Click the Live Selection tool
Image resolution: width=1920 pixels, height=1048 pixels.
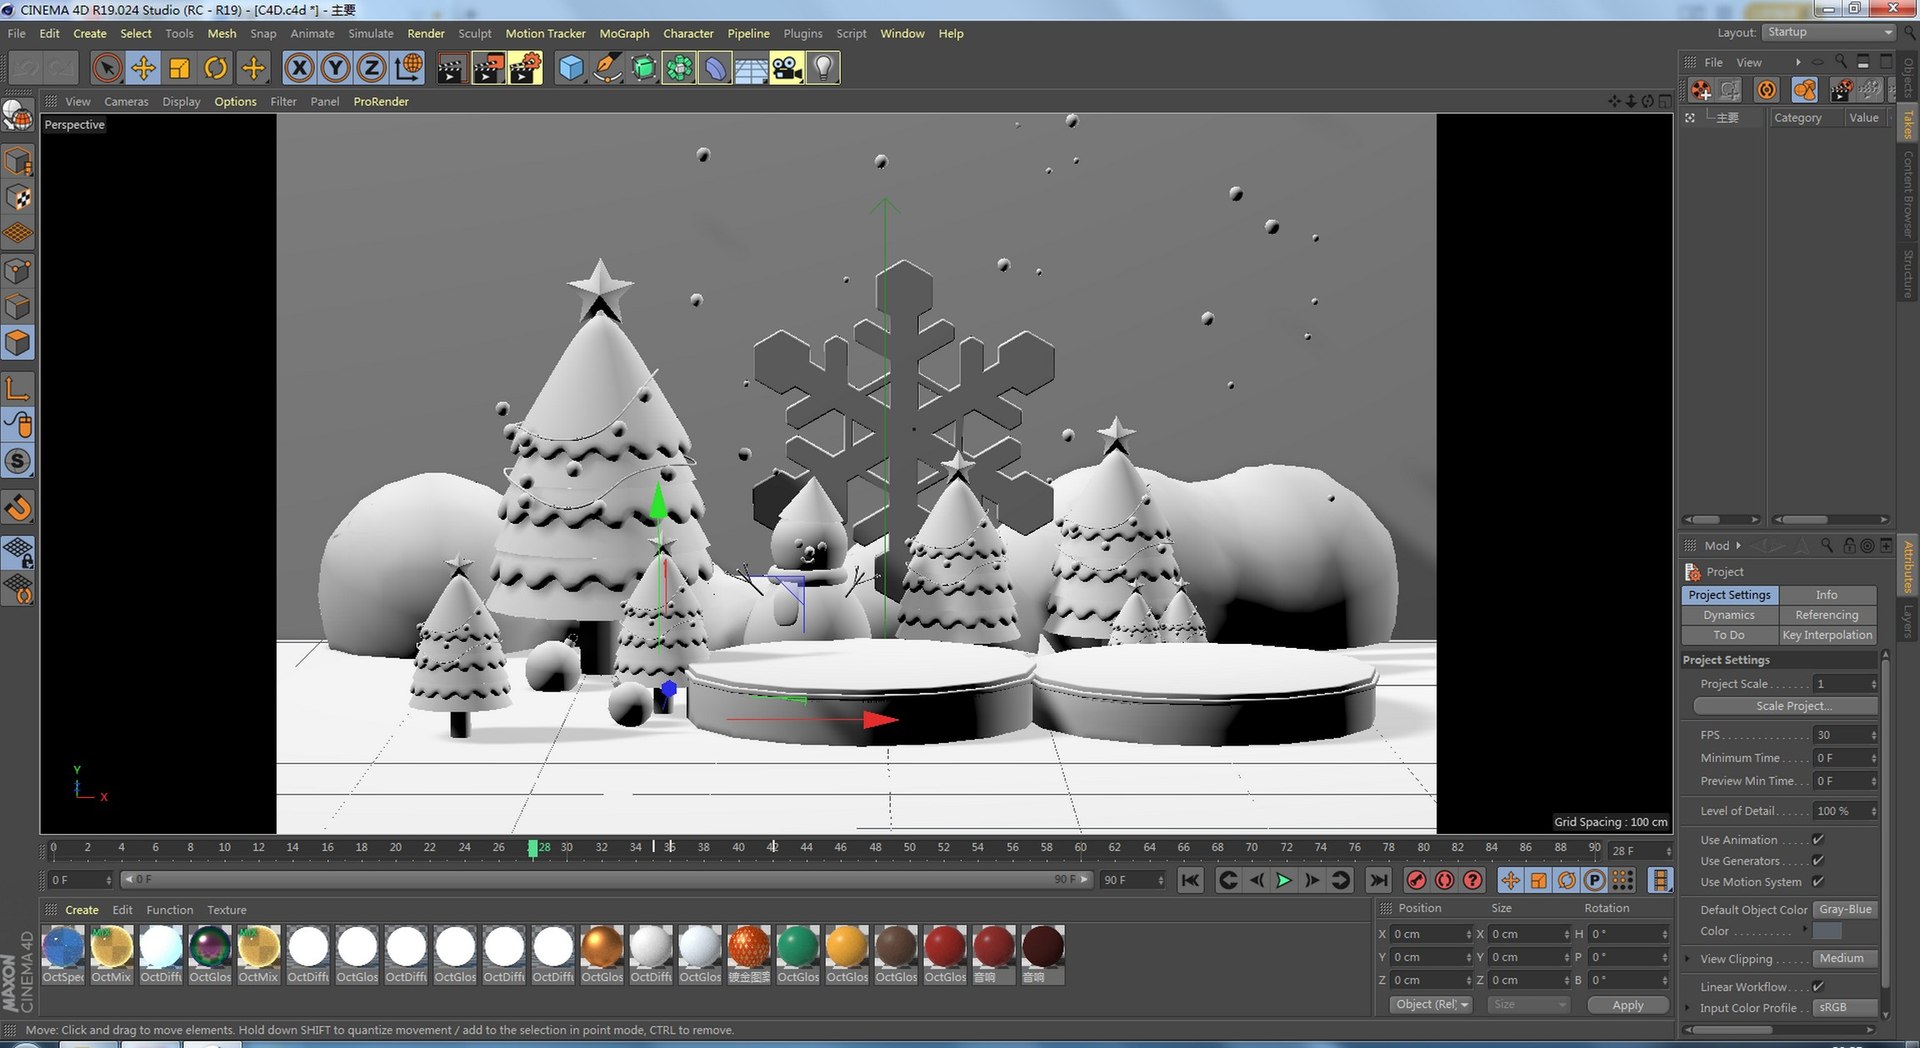click(x=107, y=68)
